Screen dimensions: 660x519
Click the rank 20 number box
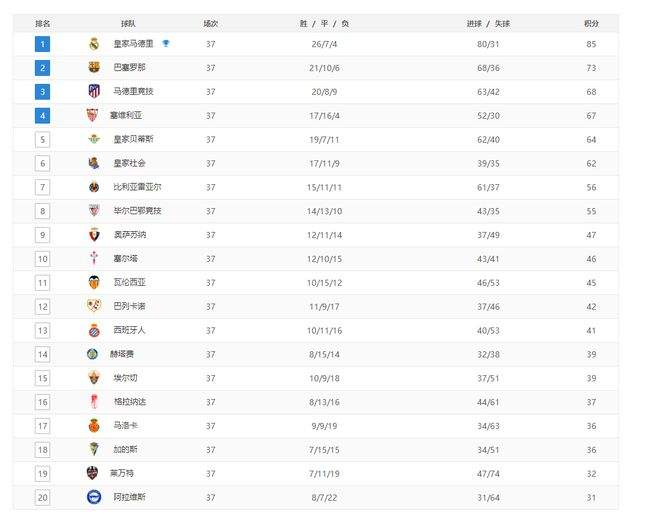43,498
